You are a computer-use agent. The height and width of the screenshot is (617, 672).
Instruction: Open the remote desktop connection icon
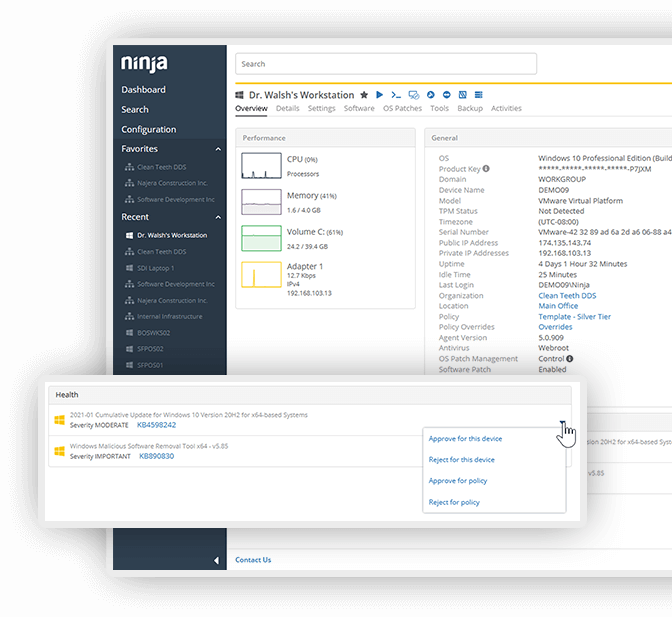[414, 95]
